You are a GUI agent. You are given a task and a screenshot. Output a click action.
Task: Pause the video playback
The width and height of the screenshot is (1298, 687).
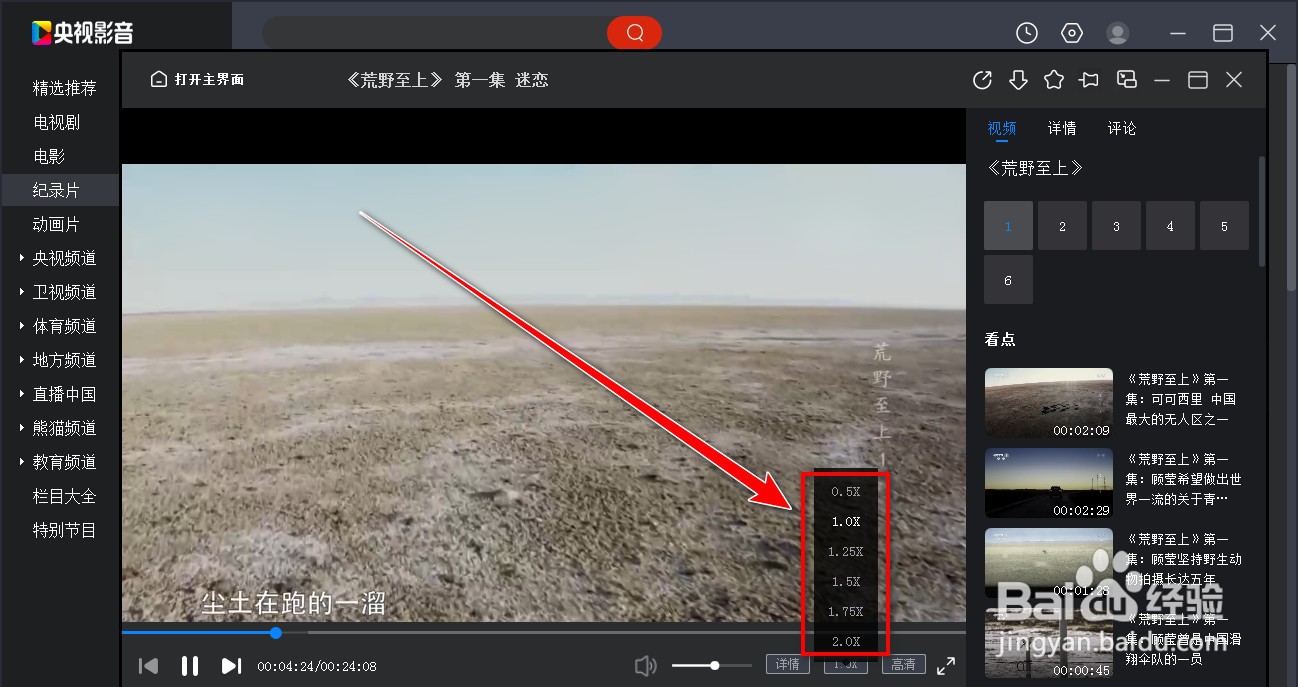click(x=189, y=665)
